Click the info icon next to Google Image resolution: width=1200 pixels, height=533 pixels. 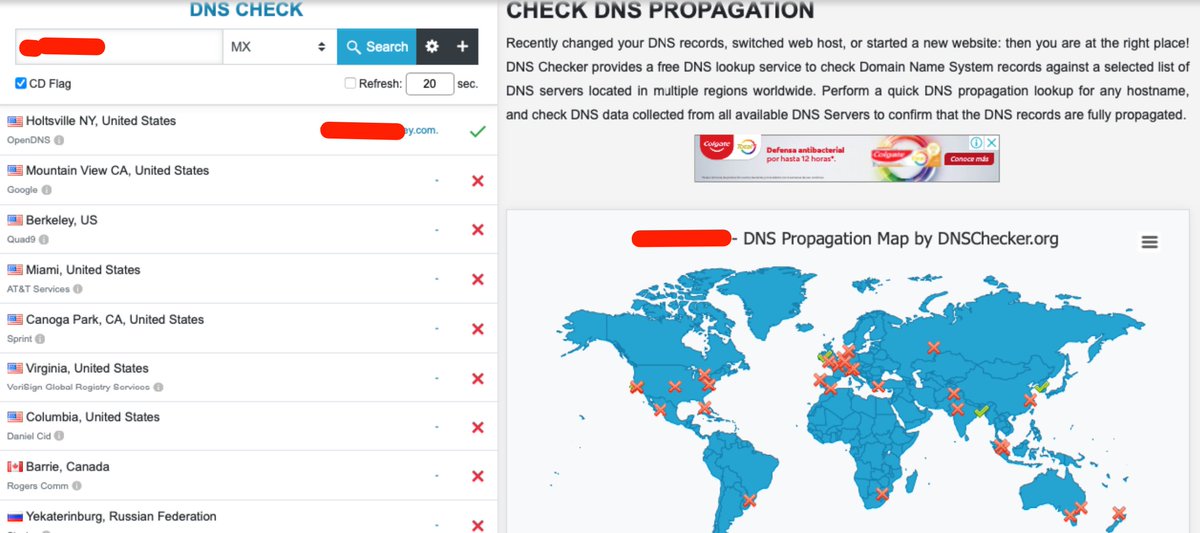tap(46, 190)
